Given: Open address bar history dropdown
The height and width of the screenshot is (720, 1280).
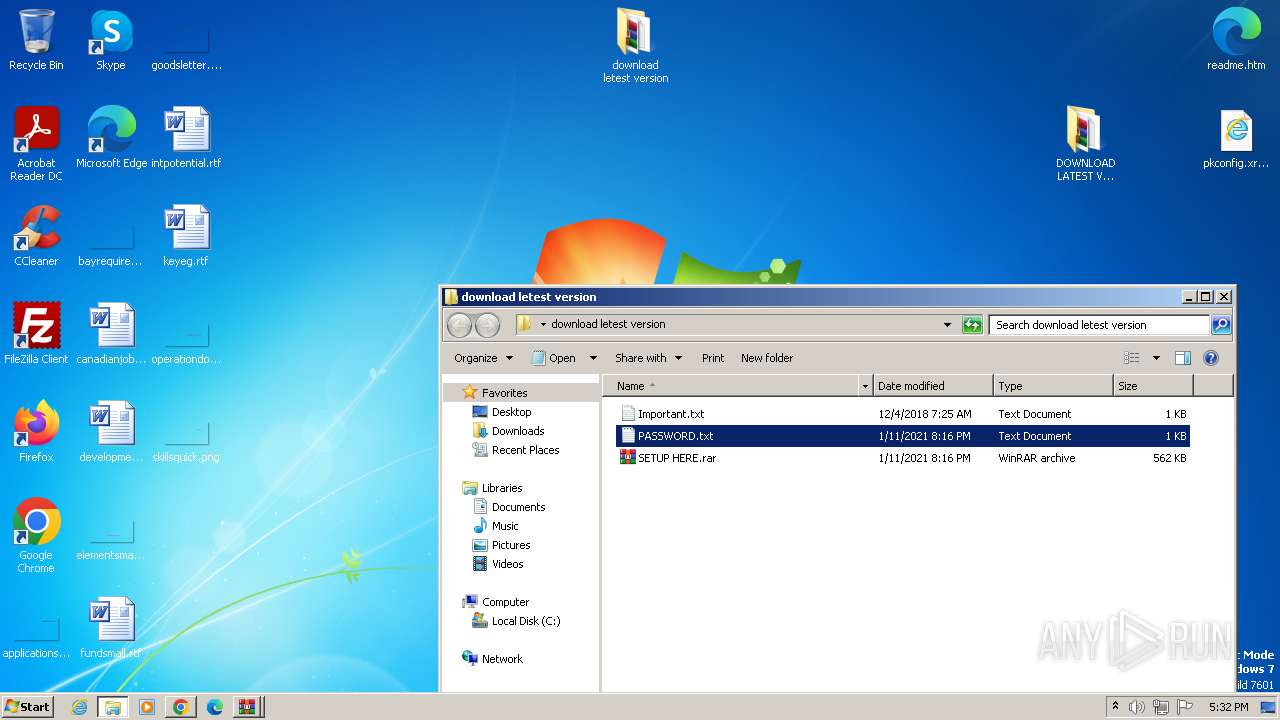Looking at the screenshot, I should (947, 325).
